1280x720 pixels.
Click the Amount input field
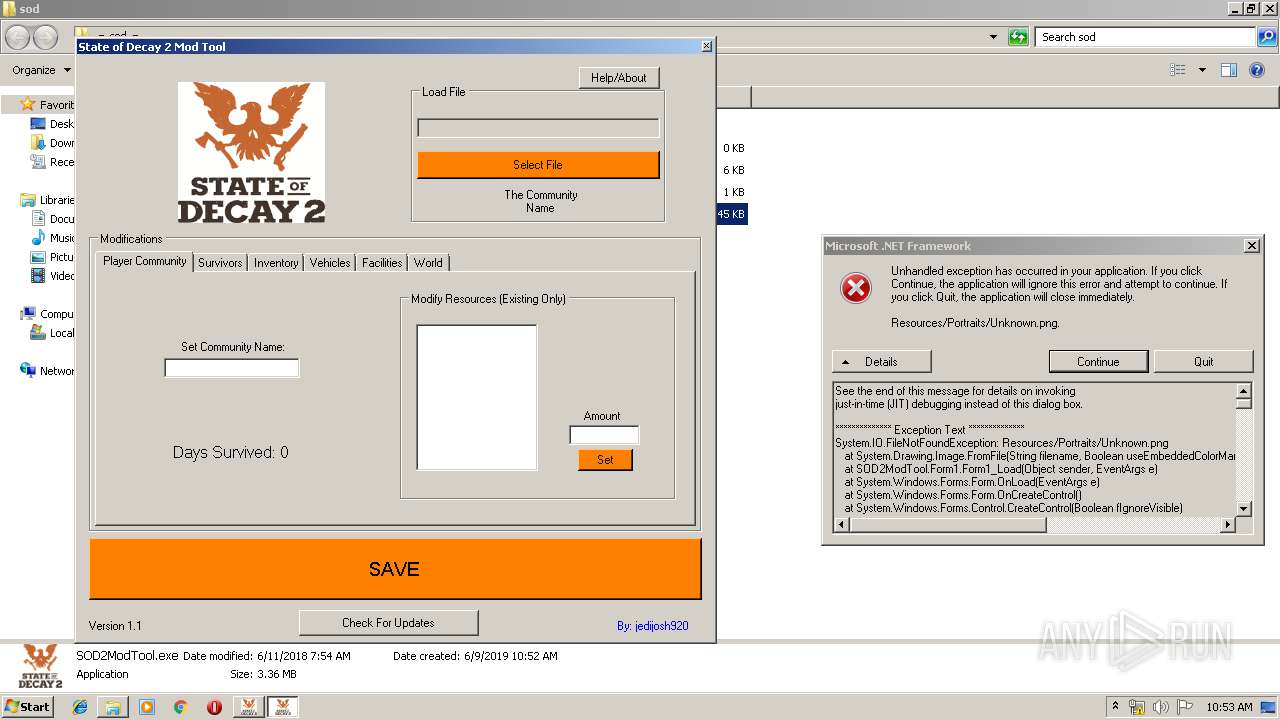604,435
